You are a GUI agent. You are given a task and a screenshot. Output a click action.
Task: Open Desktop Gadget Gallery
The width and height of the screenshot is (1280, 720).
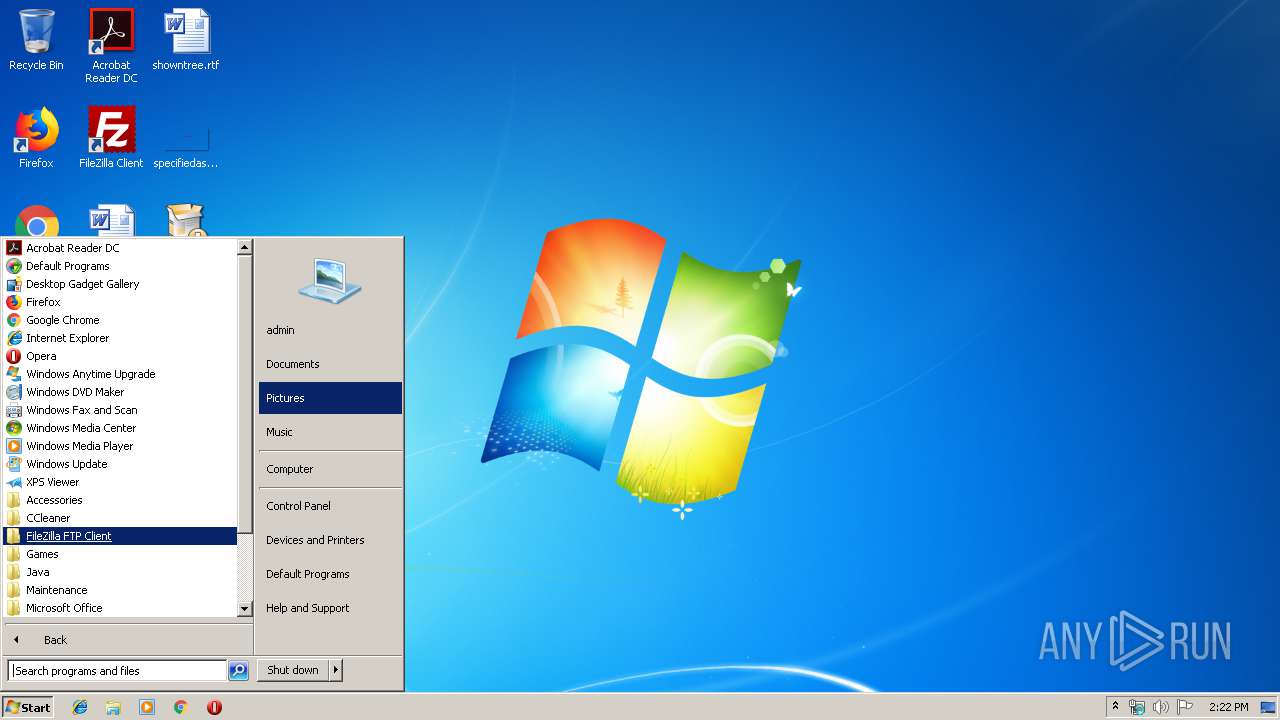coord(120,284)
